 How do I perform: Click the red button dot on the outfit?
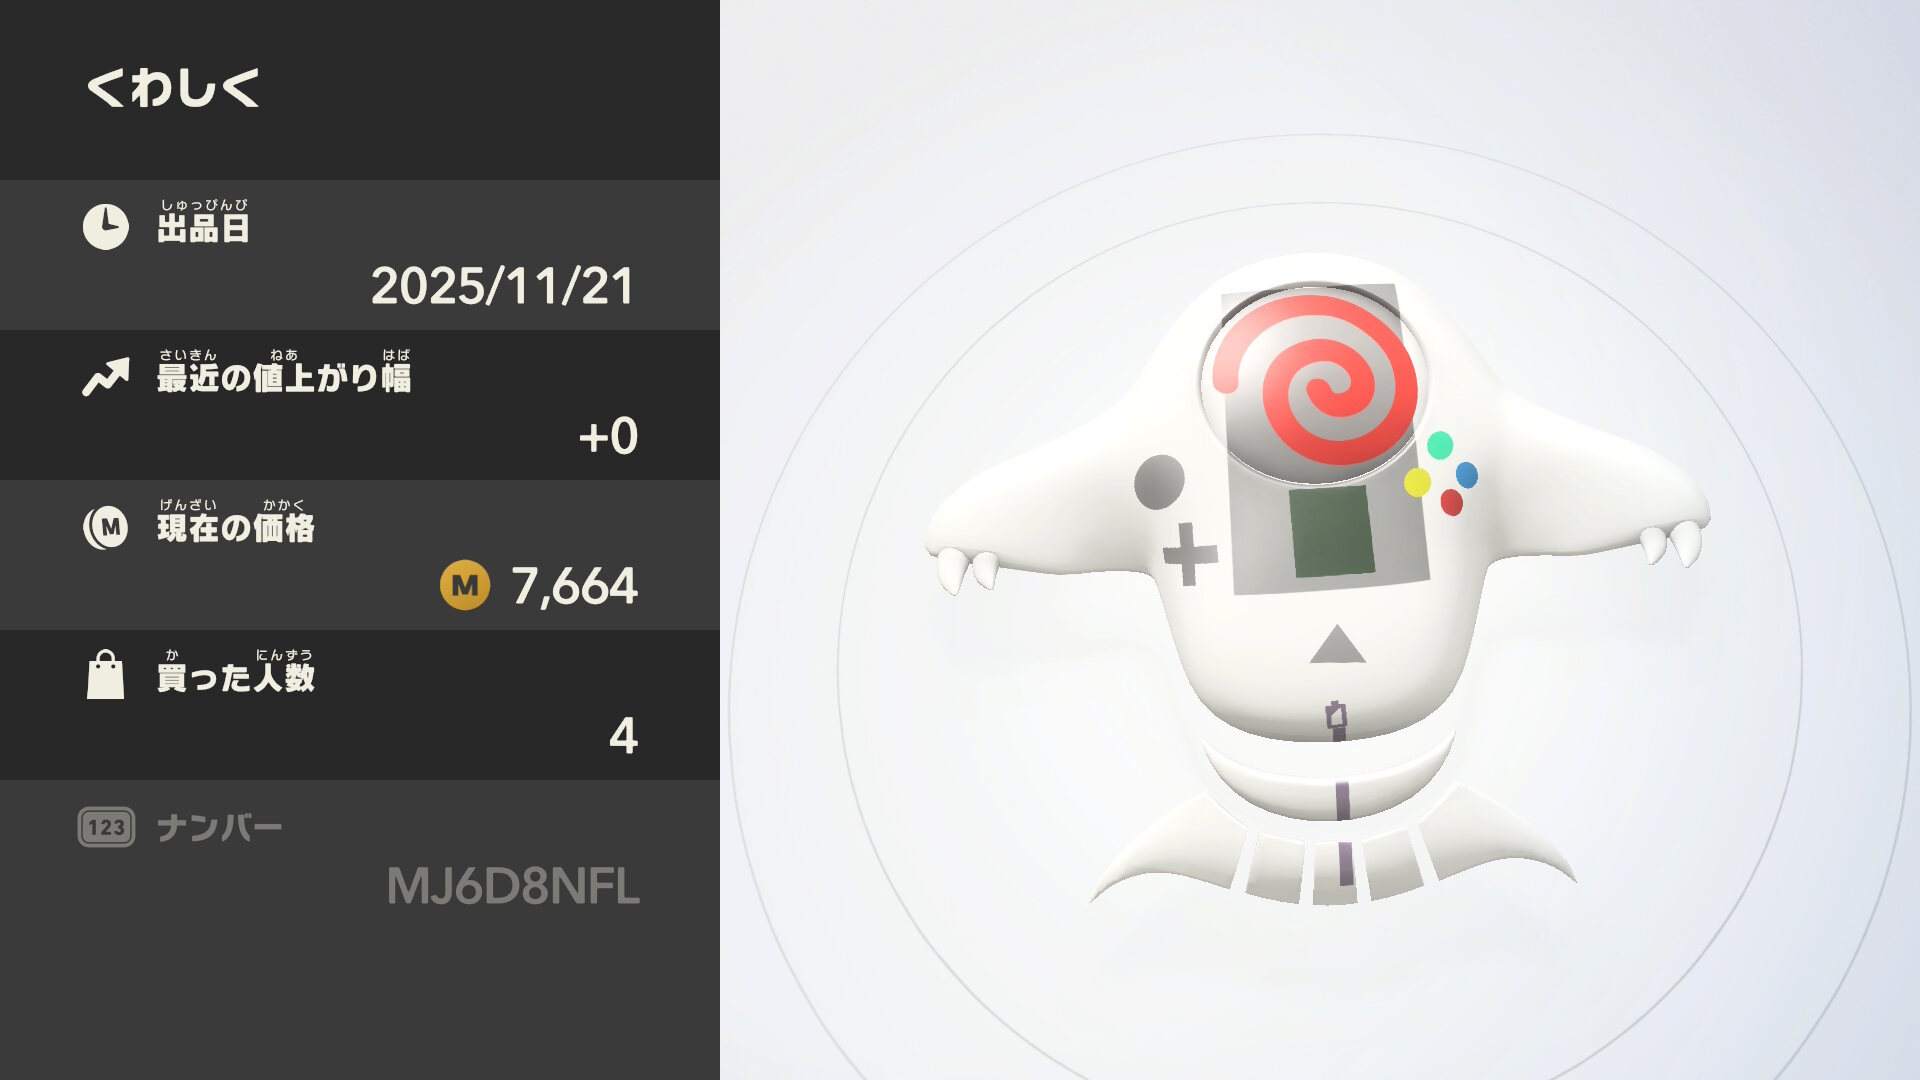pyautogui.click(x=1451, y=502)
